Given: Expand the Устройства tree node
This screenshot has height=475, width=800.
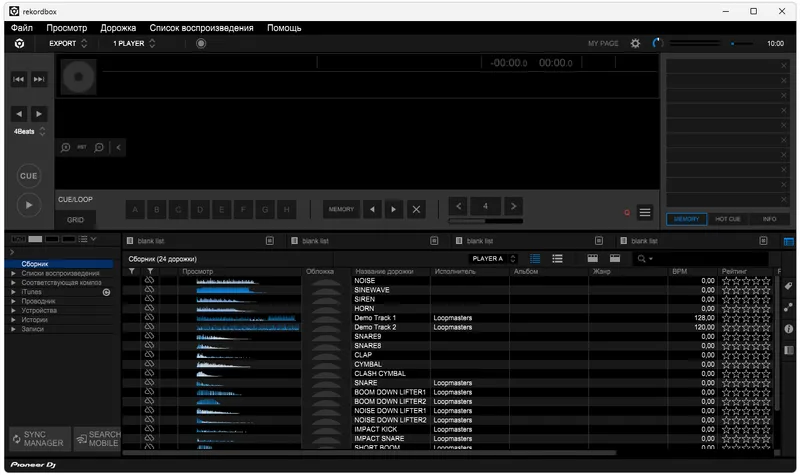Looking at the screenshot, I should pyautogui.click(x=13, y=310).
